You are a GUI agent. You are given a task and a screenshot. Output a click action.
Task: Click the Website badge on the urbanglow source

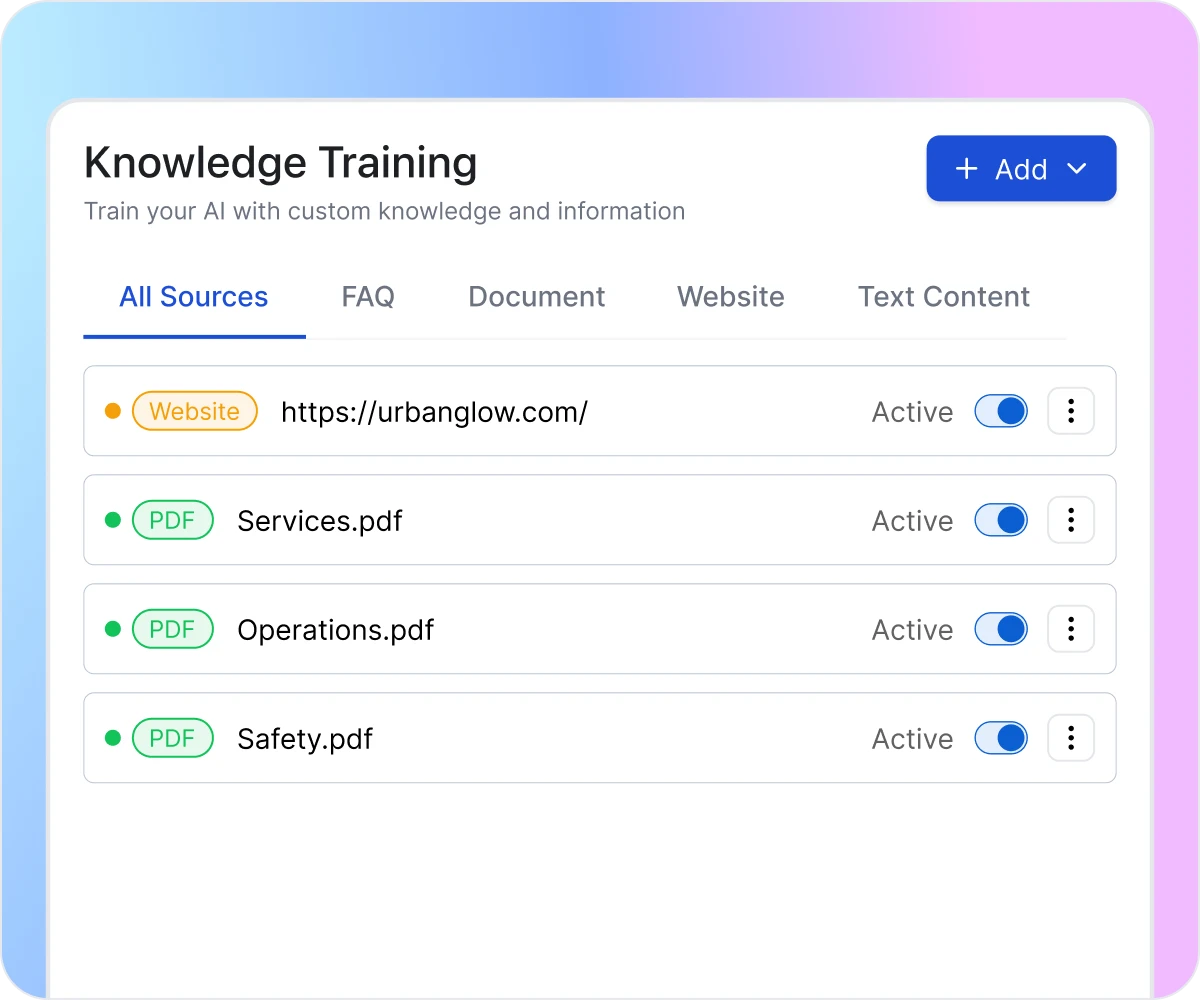pos(195,411)
